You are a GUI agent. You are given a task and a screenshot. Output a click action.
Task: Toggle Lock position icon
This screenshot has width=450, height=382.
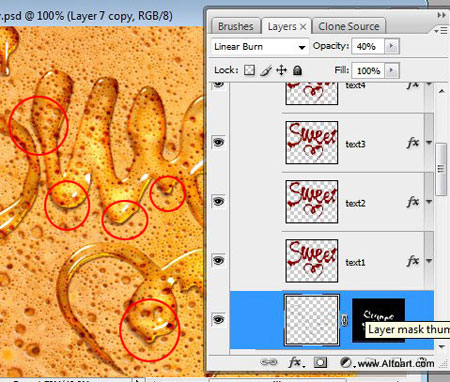[282, 70]
